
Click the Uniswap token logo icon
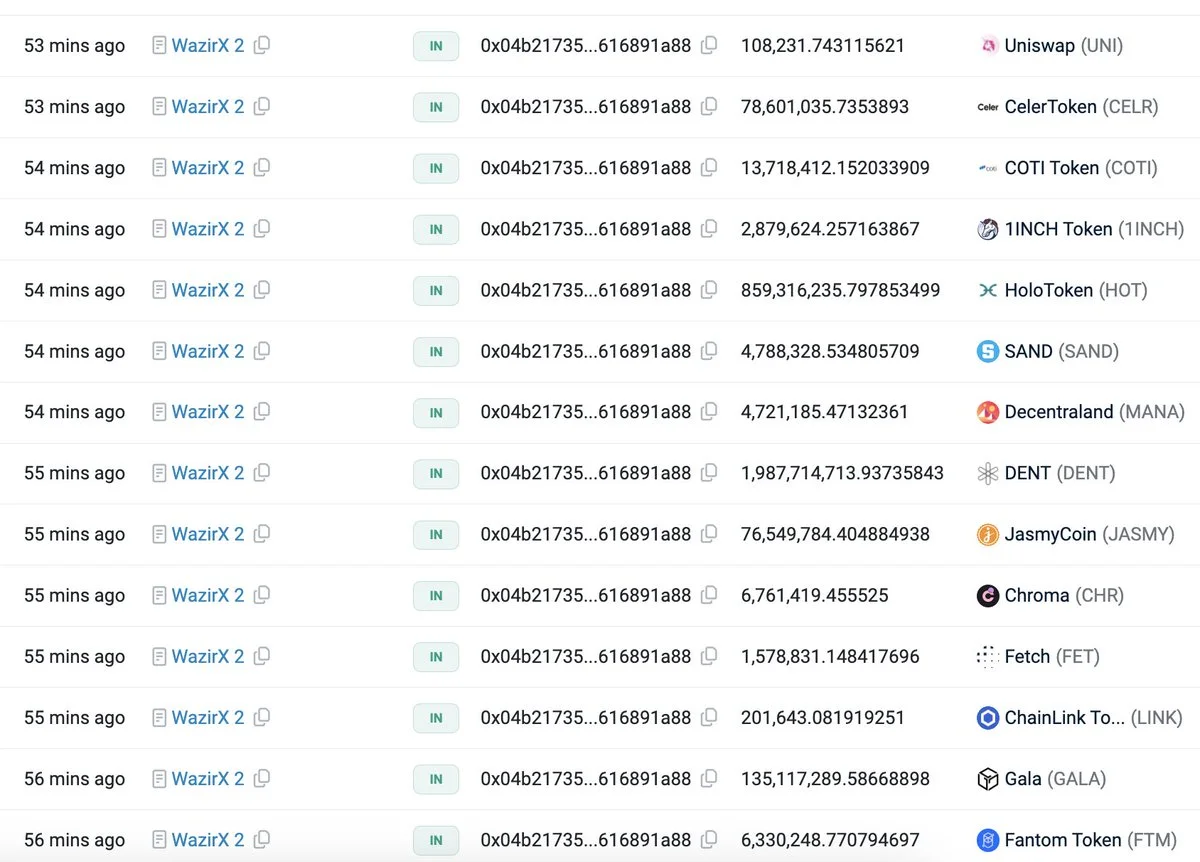click(x=988, y=45)
